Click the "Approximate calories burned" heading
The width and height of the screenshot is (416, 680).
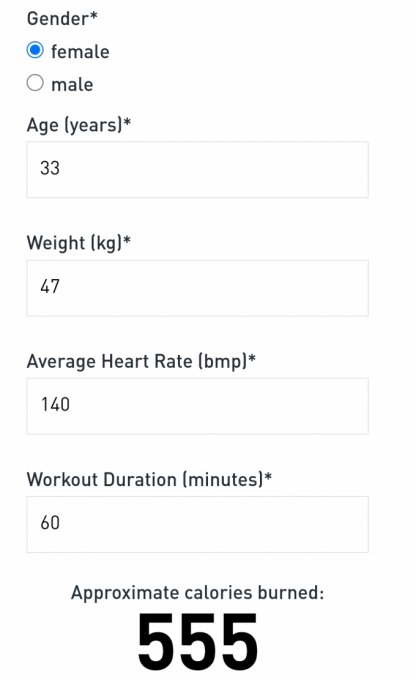tap(197, 593)
